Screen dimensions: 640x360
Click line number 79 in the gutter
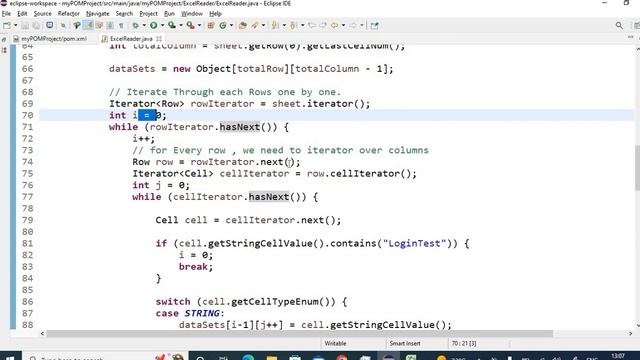coord(27,220)
